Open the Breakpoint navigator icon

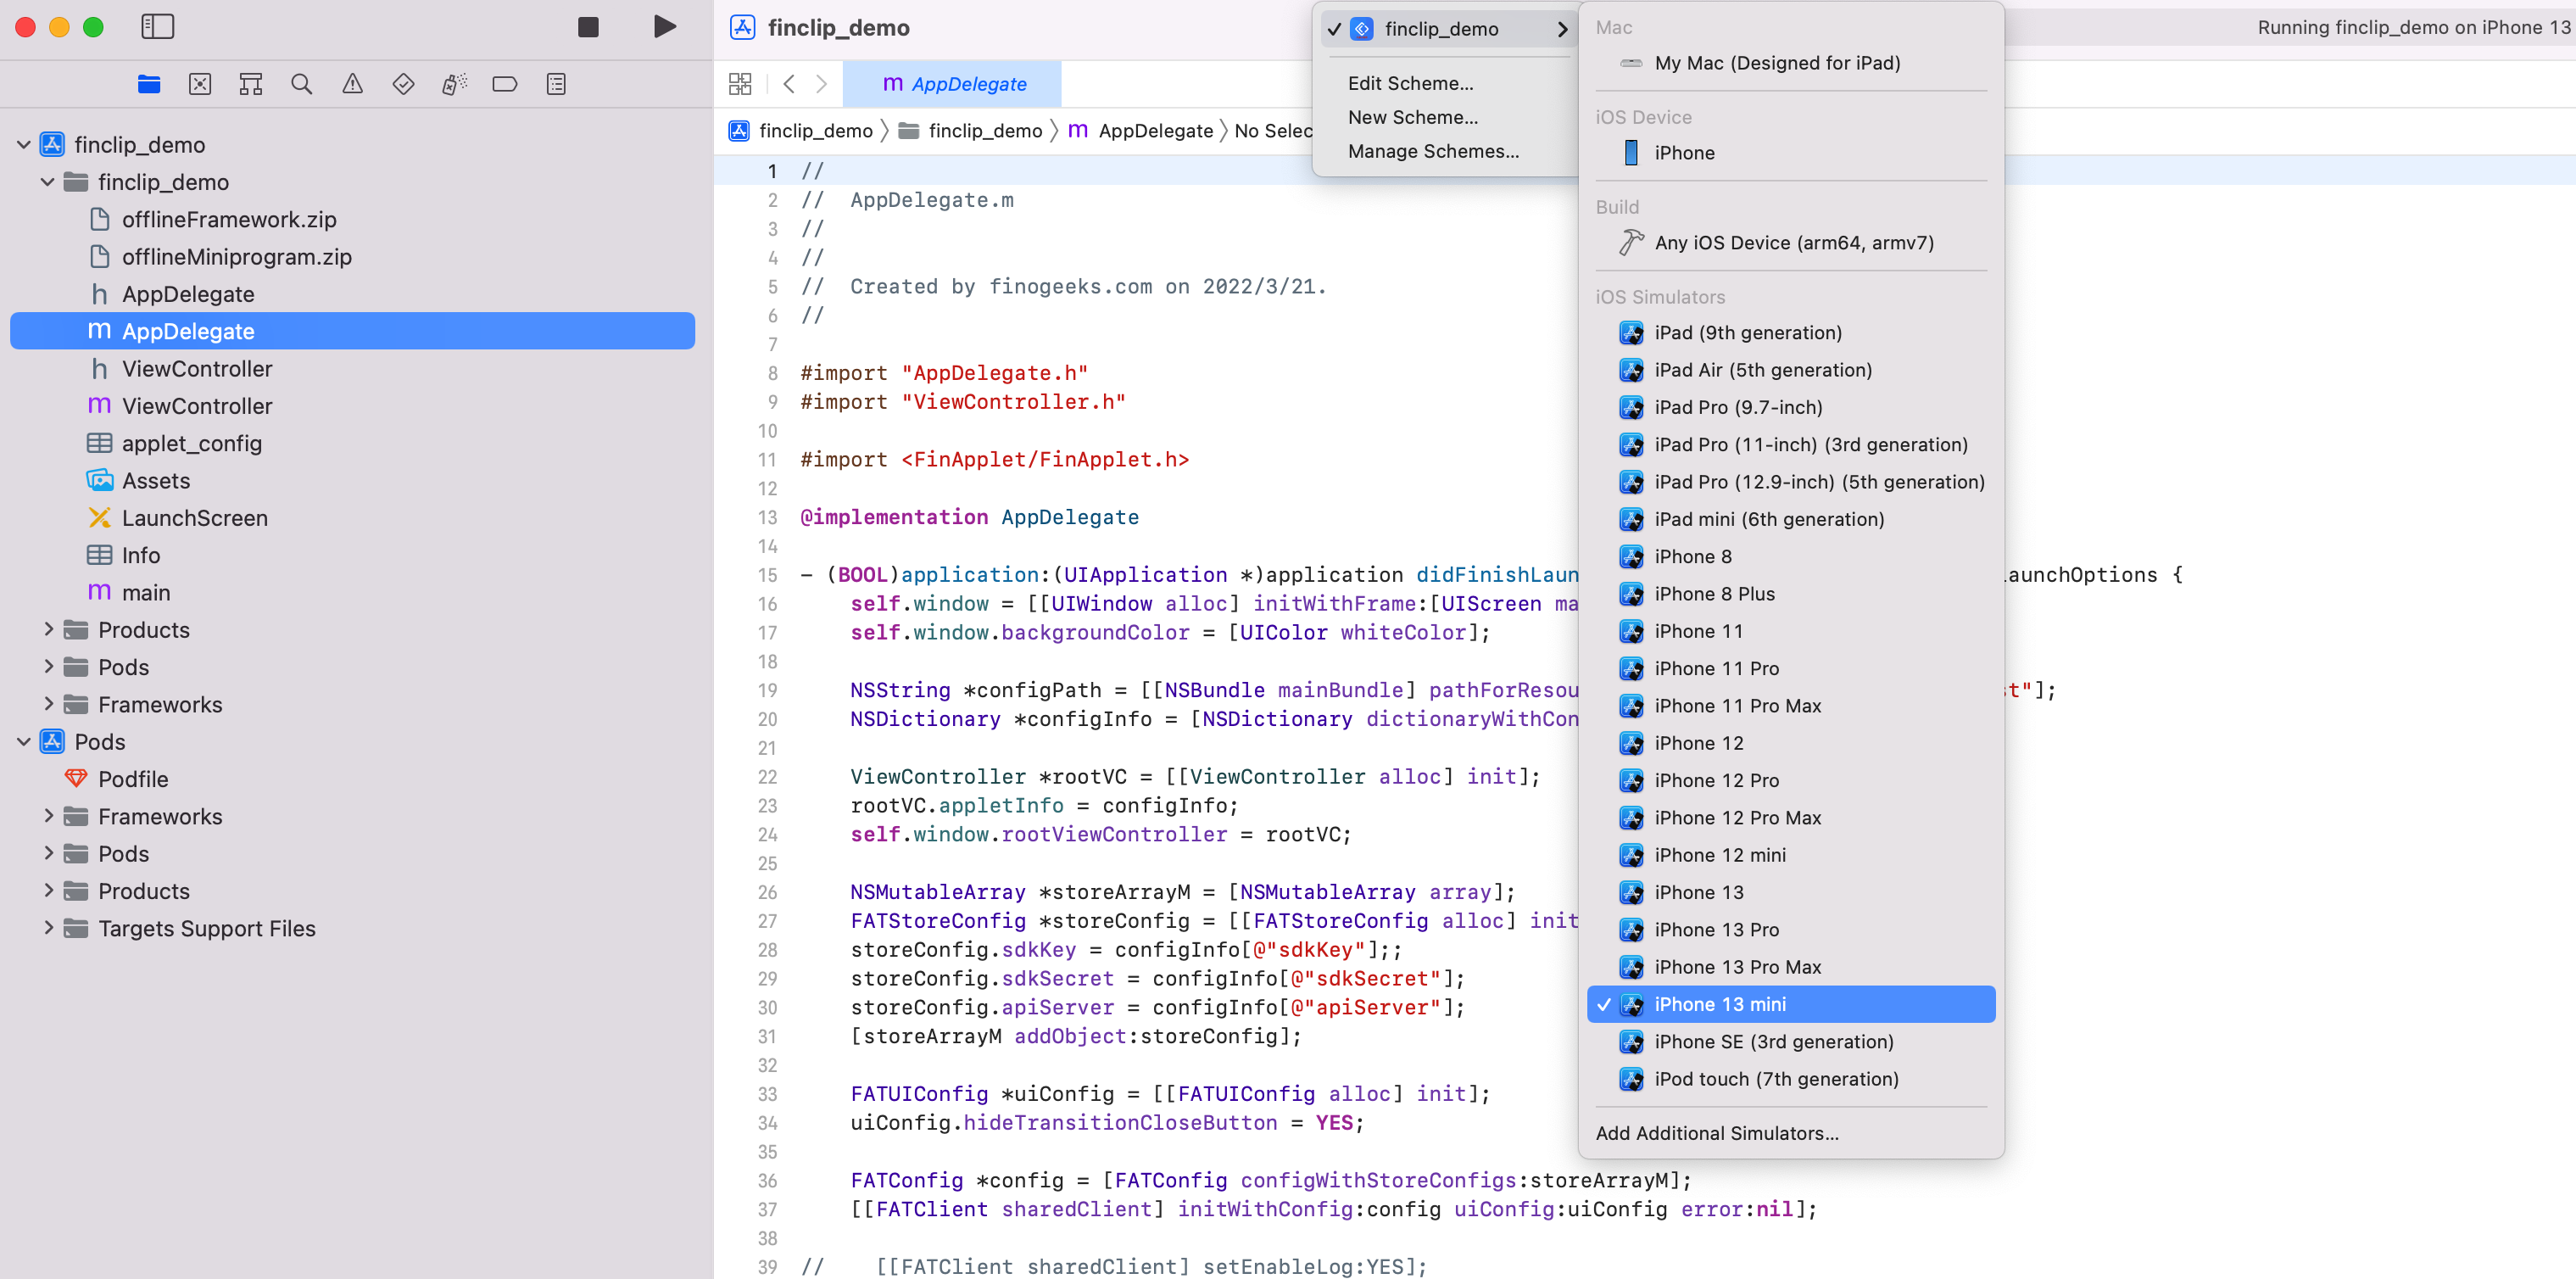505,84
